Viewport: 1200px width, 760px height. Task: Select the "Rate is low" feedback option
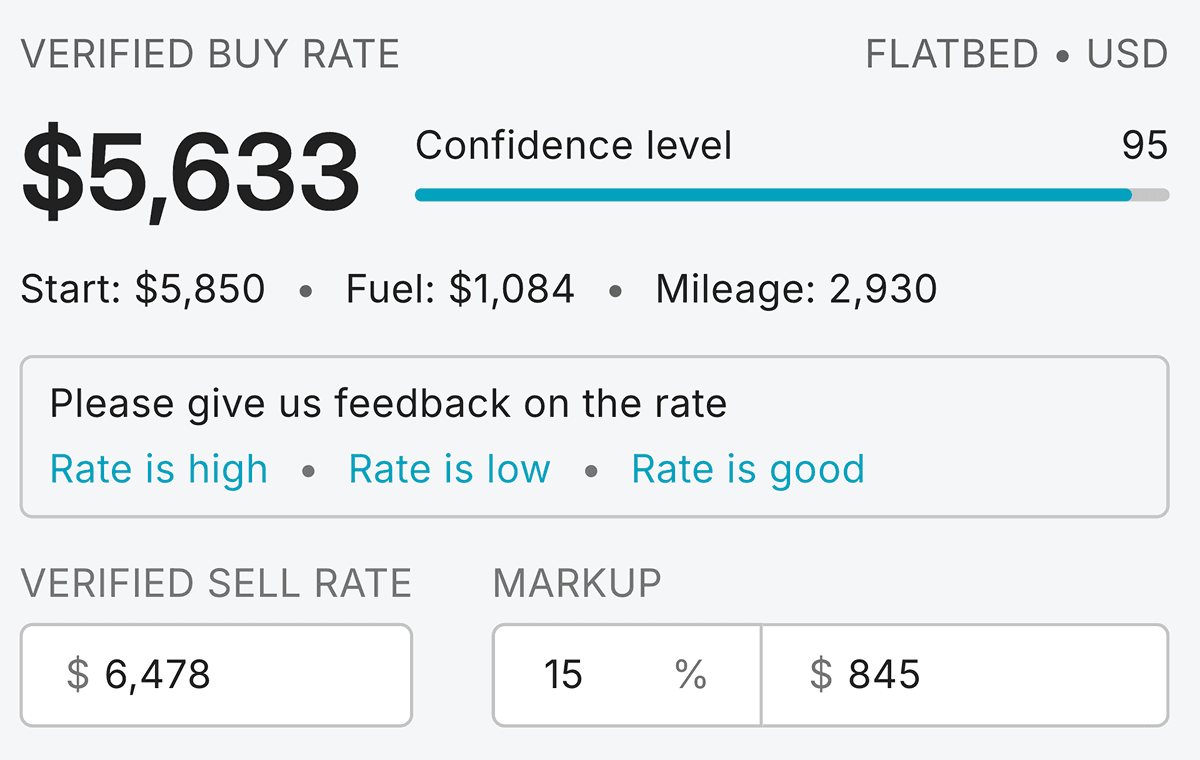tap(449, 469)
